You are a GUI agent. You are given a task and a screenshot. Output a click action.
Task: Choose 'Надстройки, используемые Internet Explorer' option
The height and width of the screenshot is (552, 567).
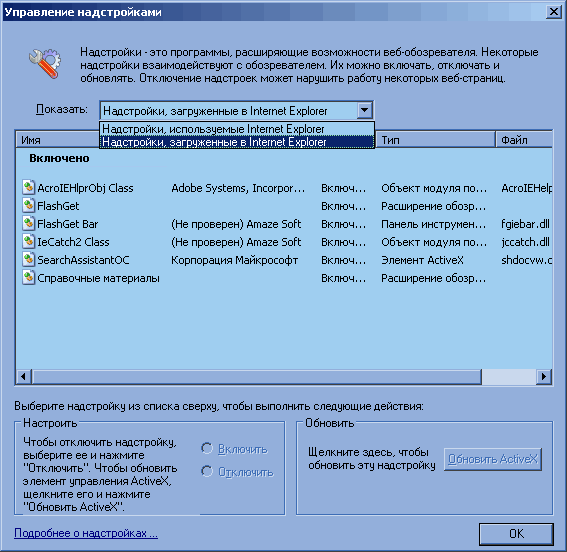[237, 129]
